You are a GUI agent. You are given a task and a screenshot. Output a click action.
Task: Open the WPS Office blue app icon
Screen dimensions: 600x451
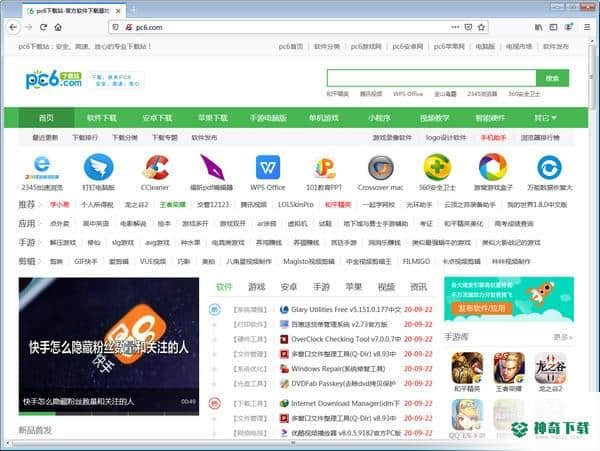[x=268, y=167]
